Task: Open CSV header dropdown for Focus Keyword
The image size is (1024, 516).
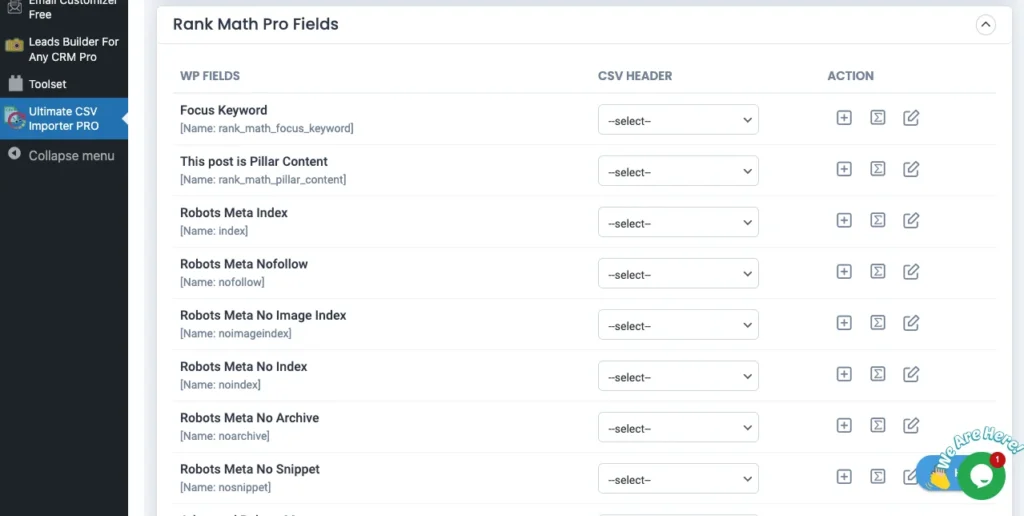Action: click(678, 120)
